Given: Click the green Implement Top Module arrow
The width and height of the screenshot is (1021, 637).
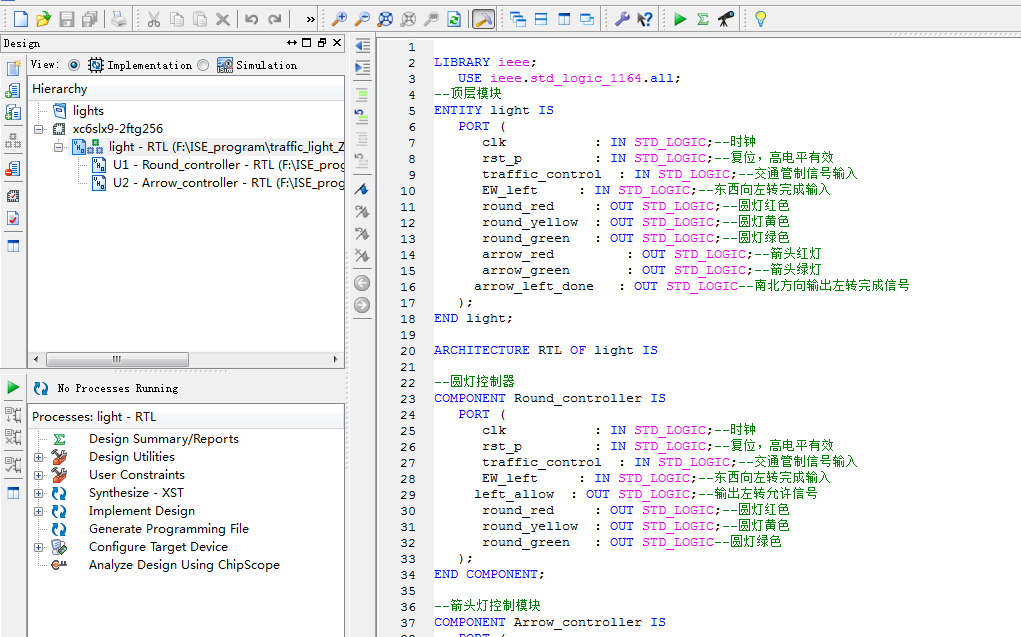Looking at the screenshot, I should click(680, 19).
